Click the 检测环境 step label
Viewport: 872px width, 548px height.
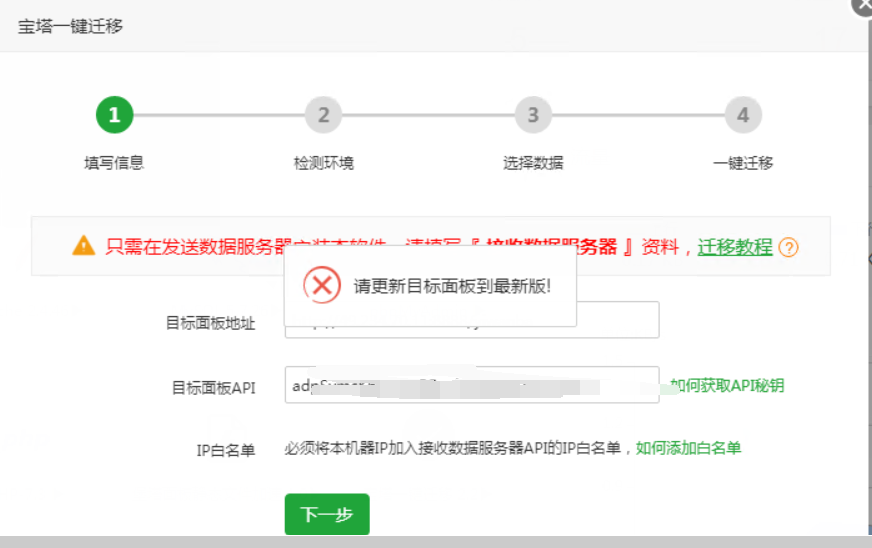point(324,163)
